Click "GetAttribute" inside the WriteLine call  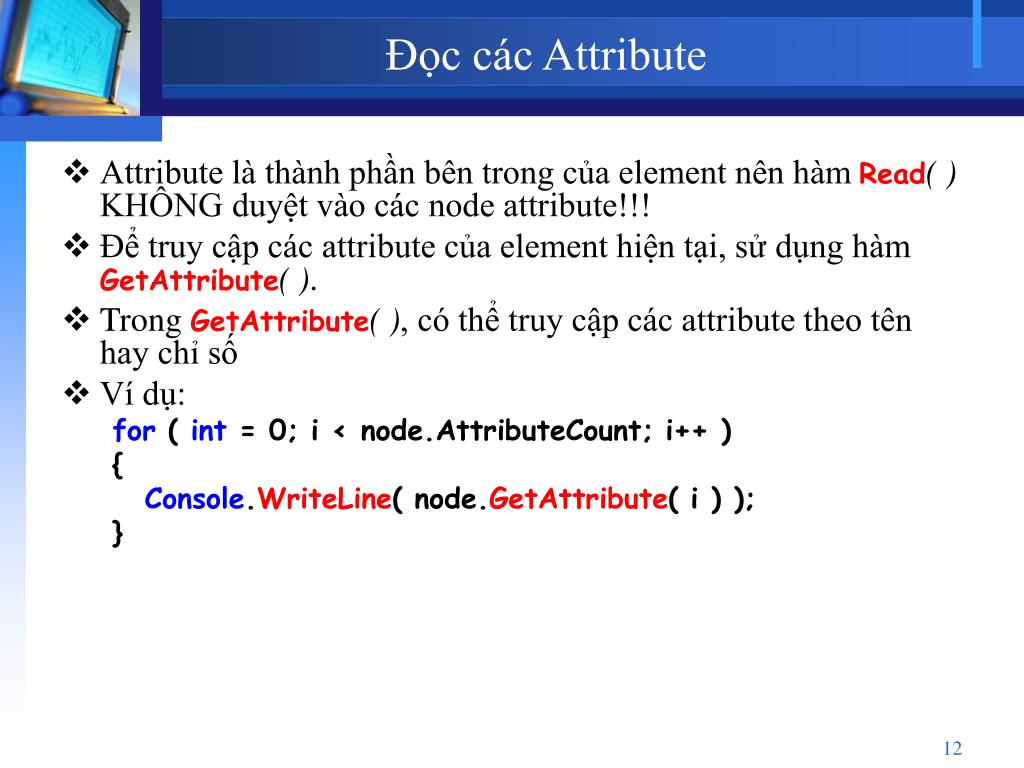pyautogui.click(x=578, y=499)
